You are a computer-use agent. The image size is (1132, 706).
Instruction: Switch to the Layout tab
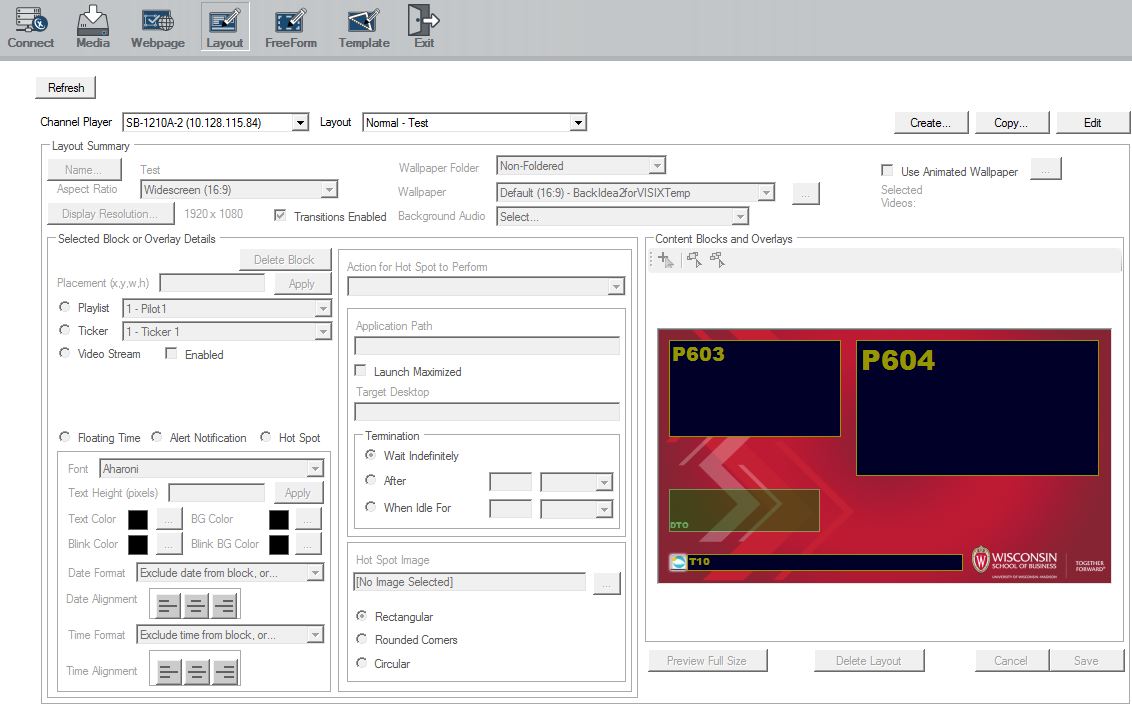(225, 26)
